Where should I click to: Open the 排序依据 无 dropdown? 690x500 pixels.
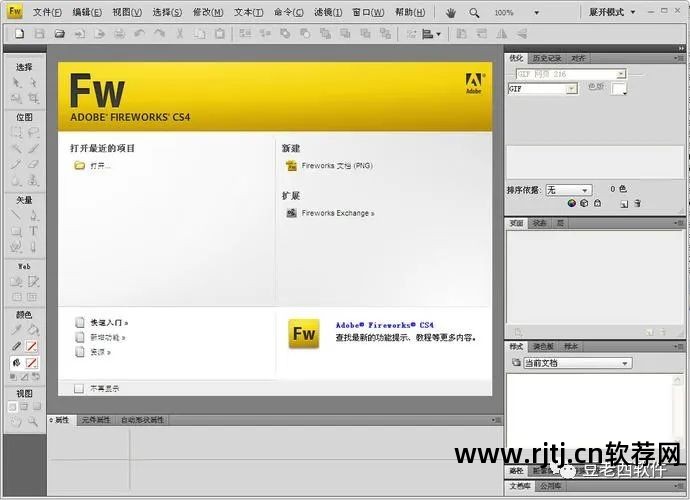(569, 190)
